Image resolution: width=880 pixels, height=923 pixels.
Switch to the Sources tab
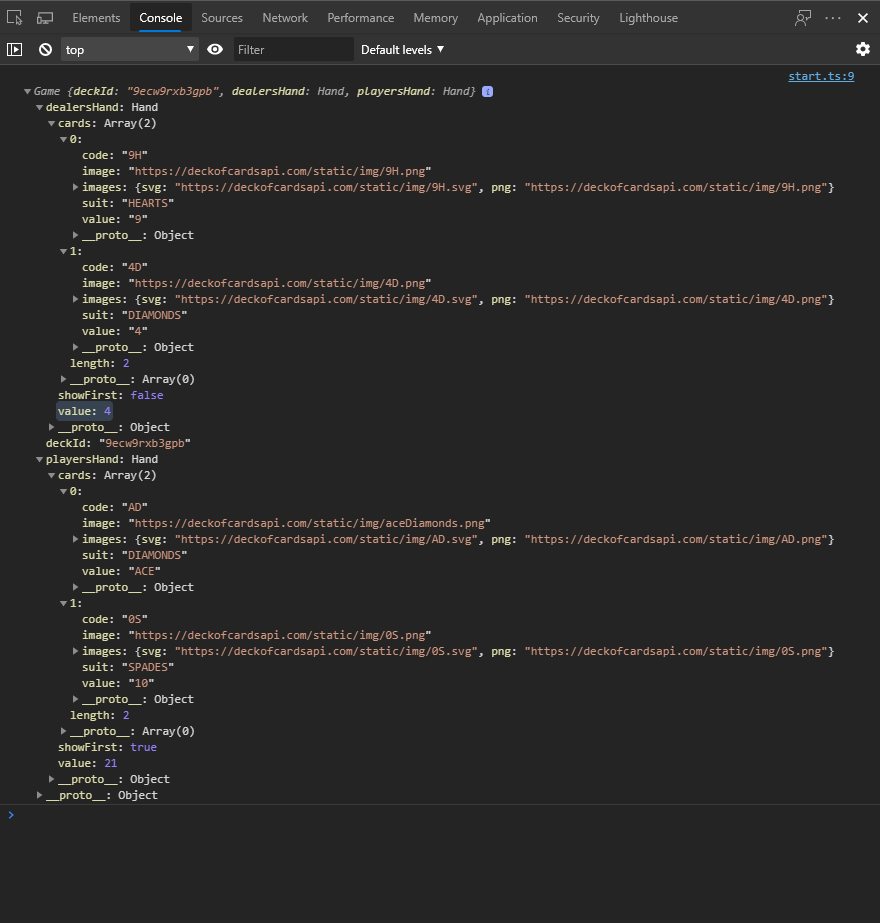click(x=222, y=17)
